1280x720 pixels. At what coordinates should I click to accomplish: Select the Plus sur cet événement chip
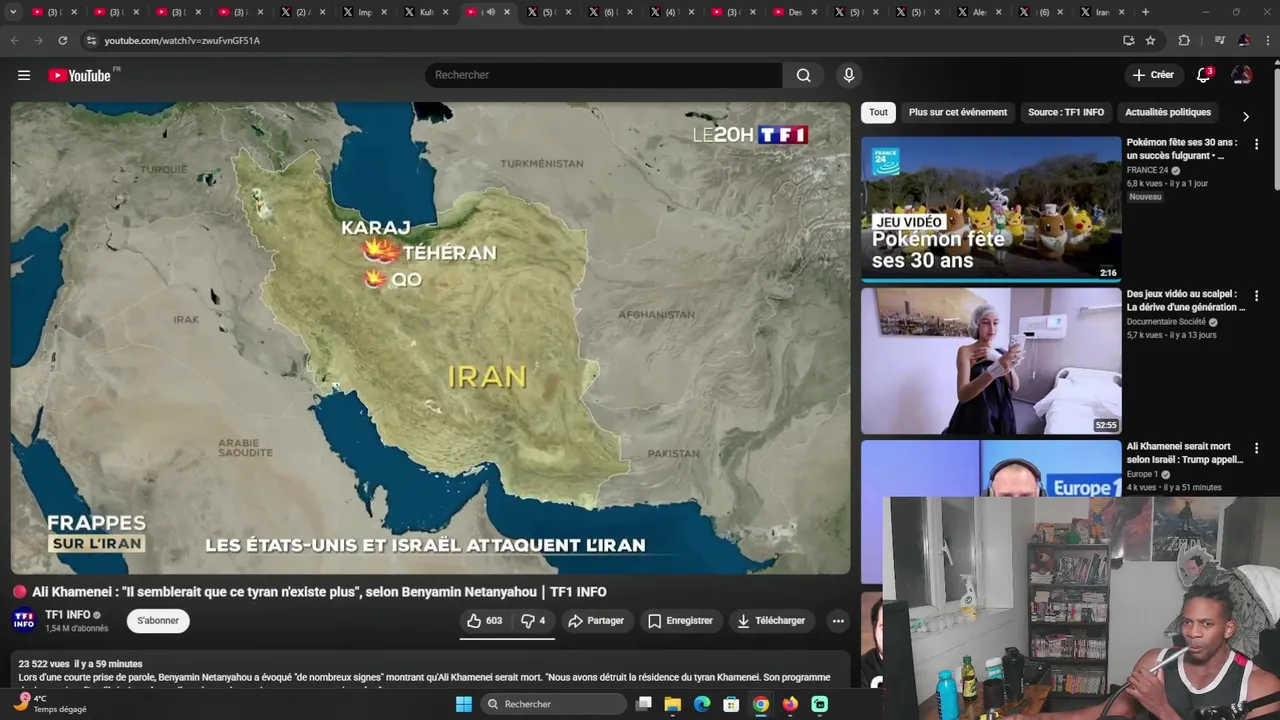pyautogui.click(x=958, y=112)
